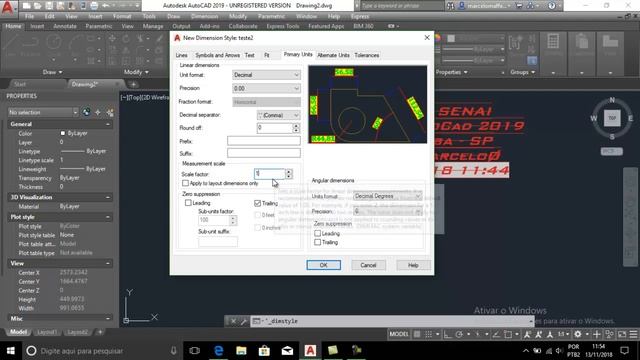
Task: Open the Annotate ribbon tab
Action: pyautogui.click(x=65, y=26)
